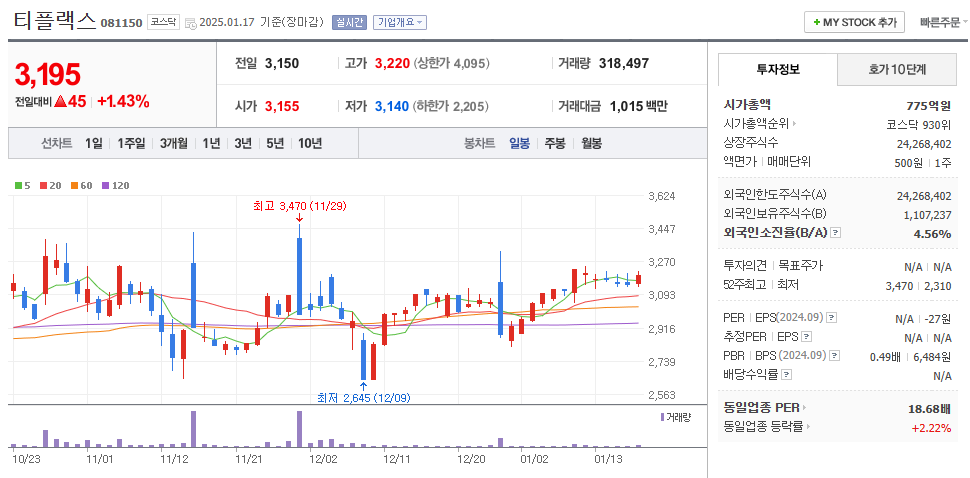The image size is (970, 478).
Task: Click the help icon beside 배당수익률
Action: (x=786, y=375)
